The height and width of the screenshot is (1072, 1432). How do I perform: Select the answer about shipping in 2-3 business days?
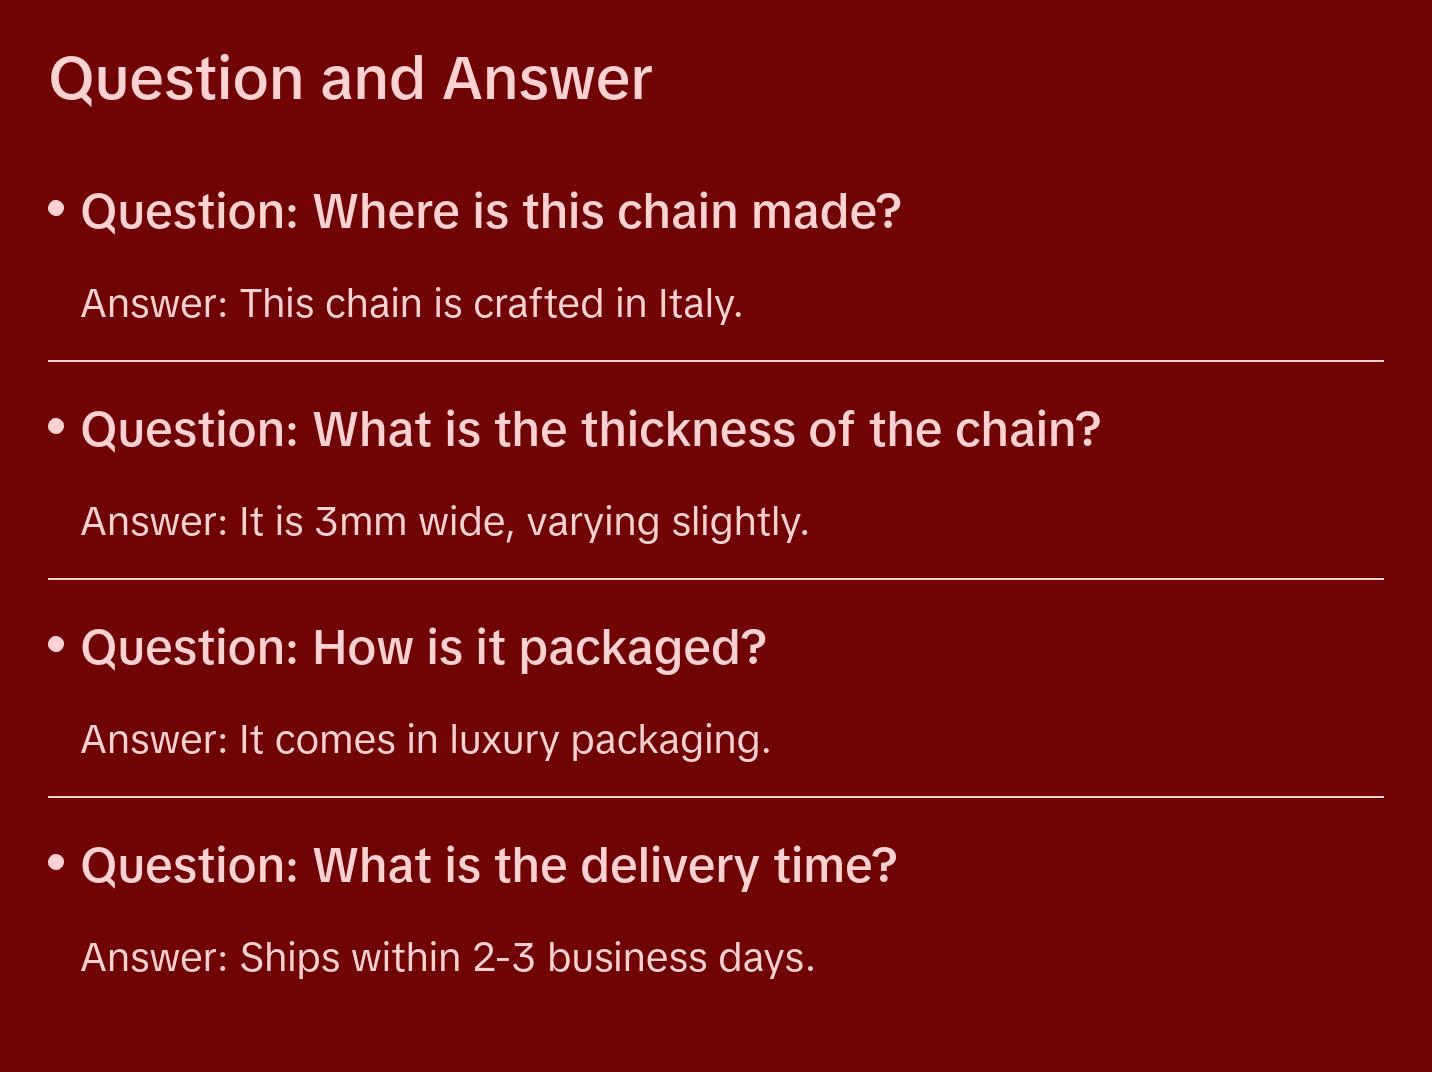(x=447, y=958)
